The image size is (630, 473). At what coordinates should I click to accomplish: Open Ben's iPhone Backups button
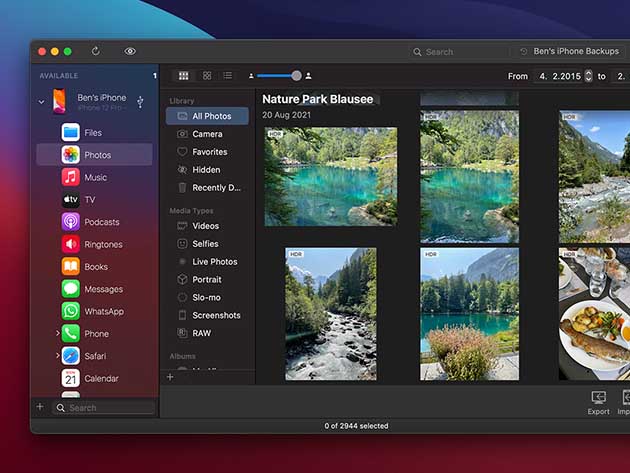coord(571,51)
